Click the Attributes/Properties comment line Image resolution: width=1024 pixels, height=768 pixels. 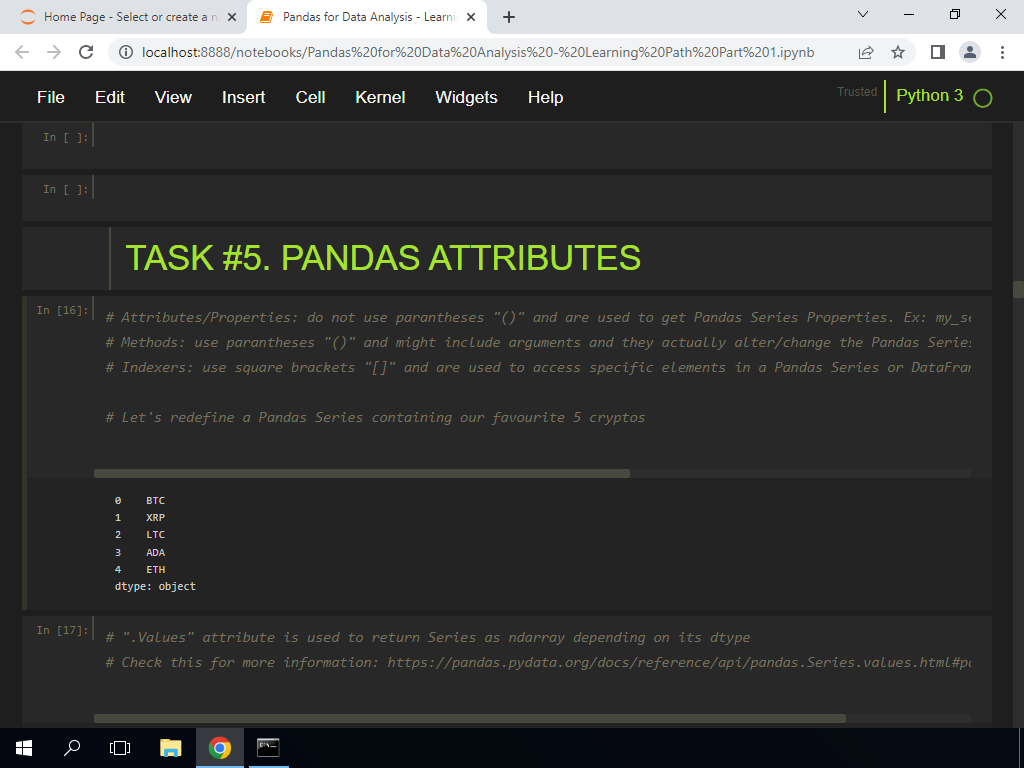(x=538, y=317)
